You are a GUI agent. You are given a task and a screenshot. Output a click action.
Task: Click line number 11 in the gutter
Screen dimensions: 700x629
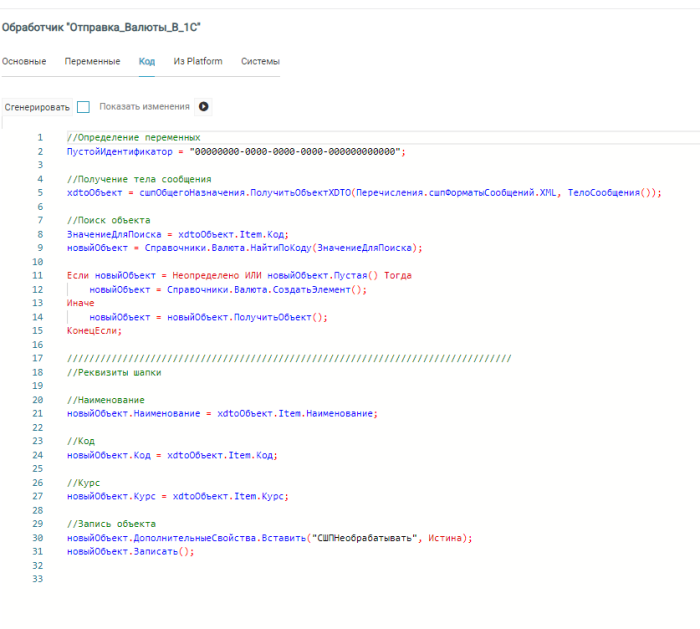[x=38, y=275]
